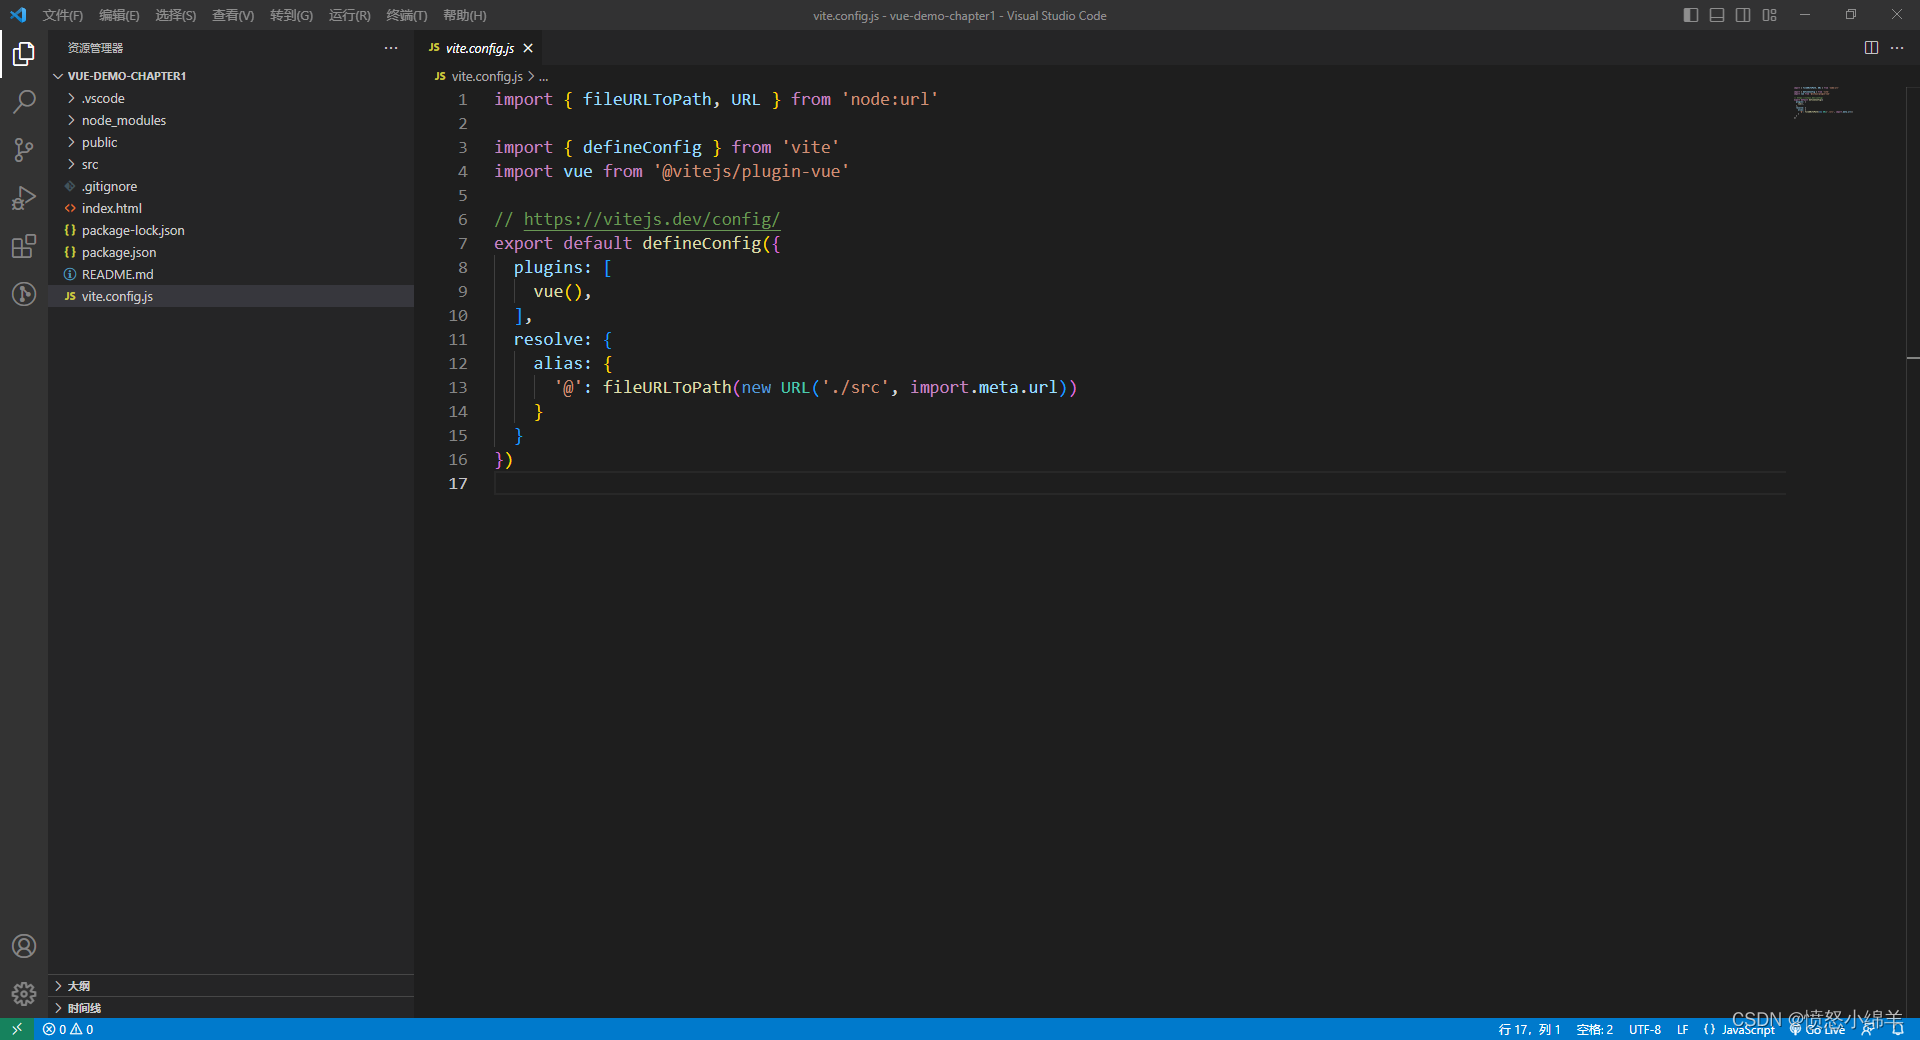The width and height of the screenshot is (1920, 1040).
Task: Place cursor on 'node:url' import string
Action: pos(889,99)
